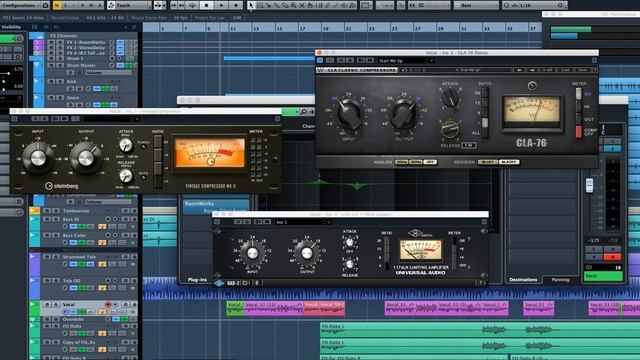Image resolution: width=640 pixels, height=360 pixels.
Task: Start playback with the transport Play button
Action: coord(221,5)
